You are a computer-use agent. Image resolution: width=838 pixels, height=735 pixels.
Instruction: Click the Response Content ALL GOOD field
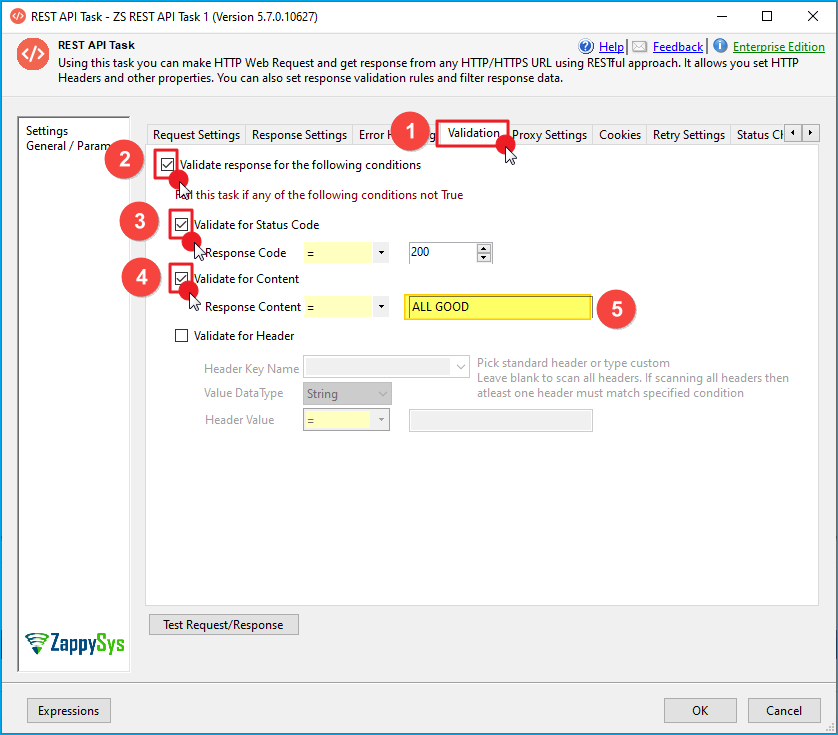[497, 307]
